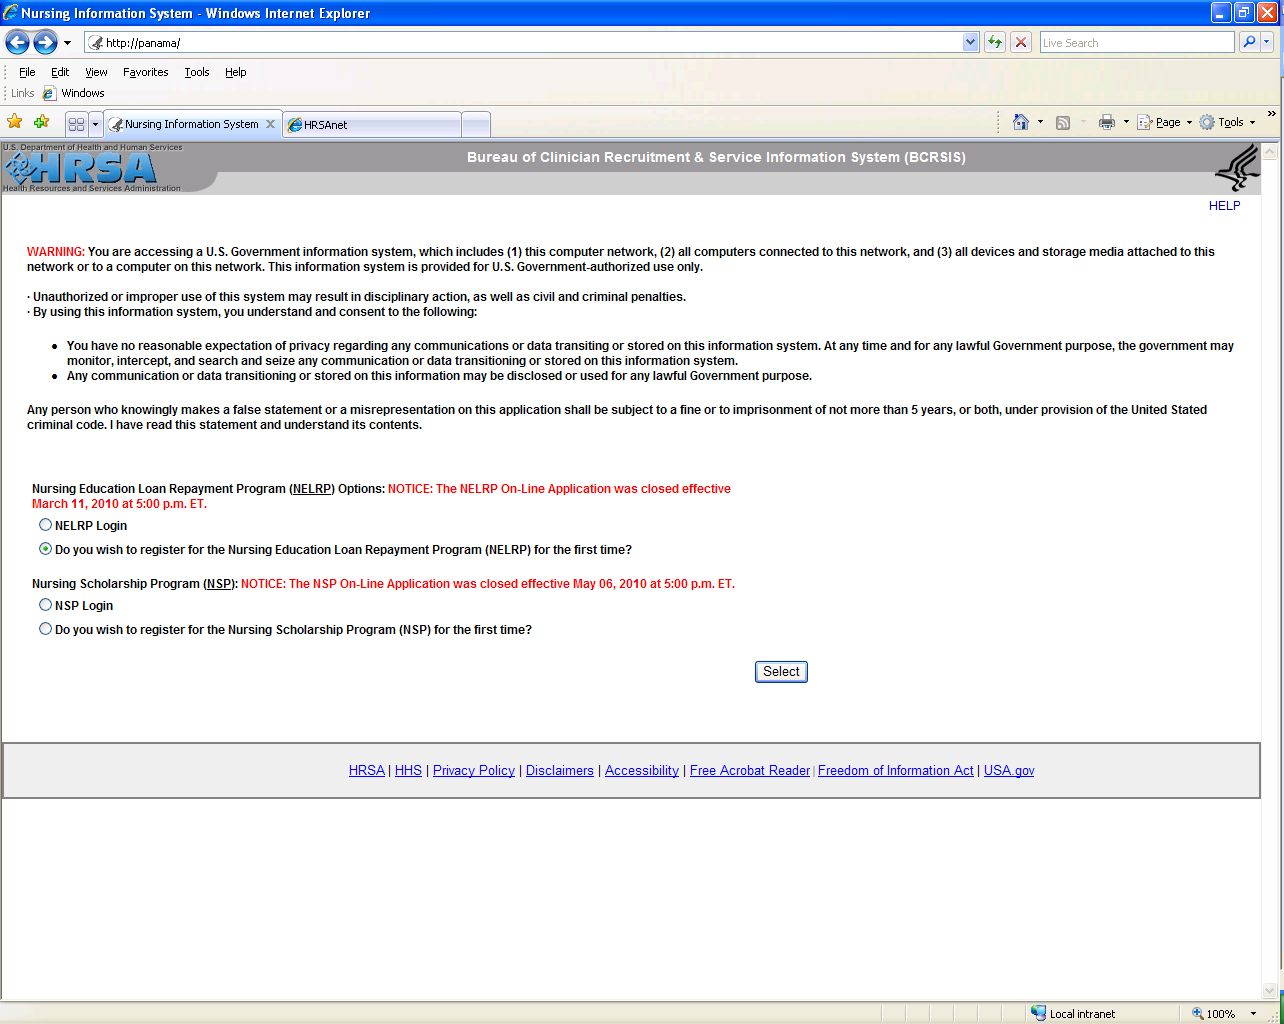Open the View menu
Screen dimensions: 1284x1024
[x=96, y=72]
